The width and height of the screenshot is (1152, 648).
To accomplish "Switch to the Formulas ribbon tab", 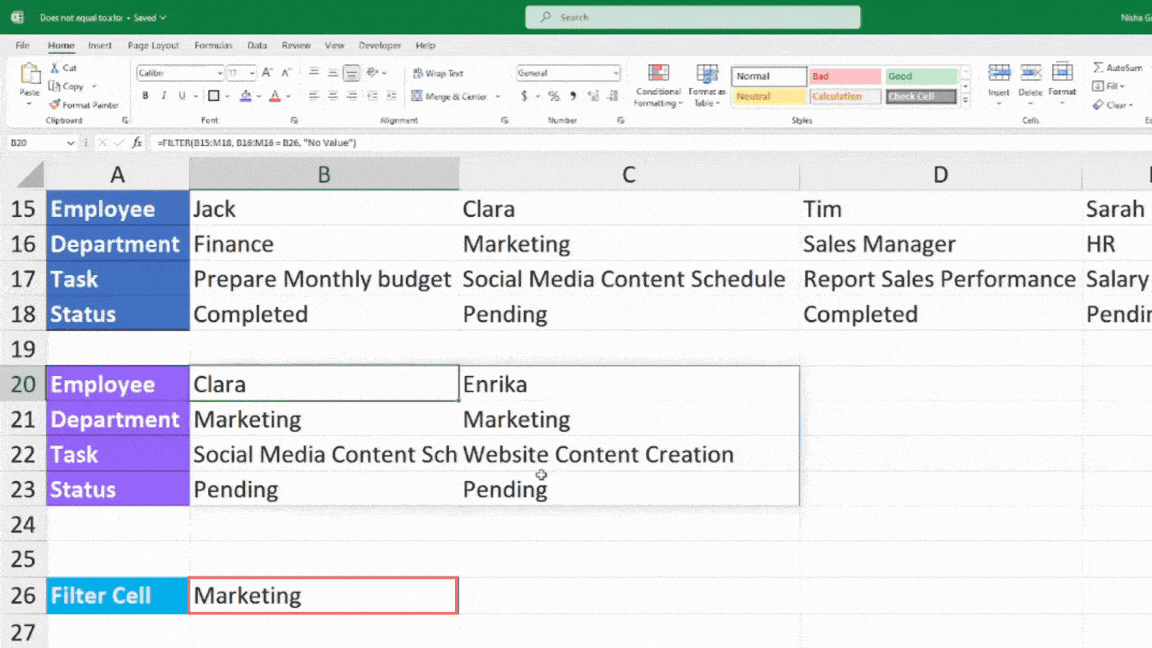I will point(213,44).
